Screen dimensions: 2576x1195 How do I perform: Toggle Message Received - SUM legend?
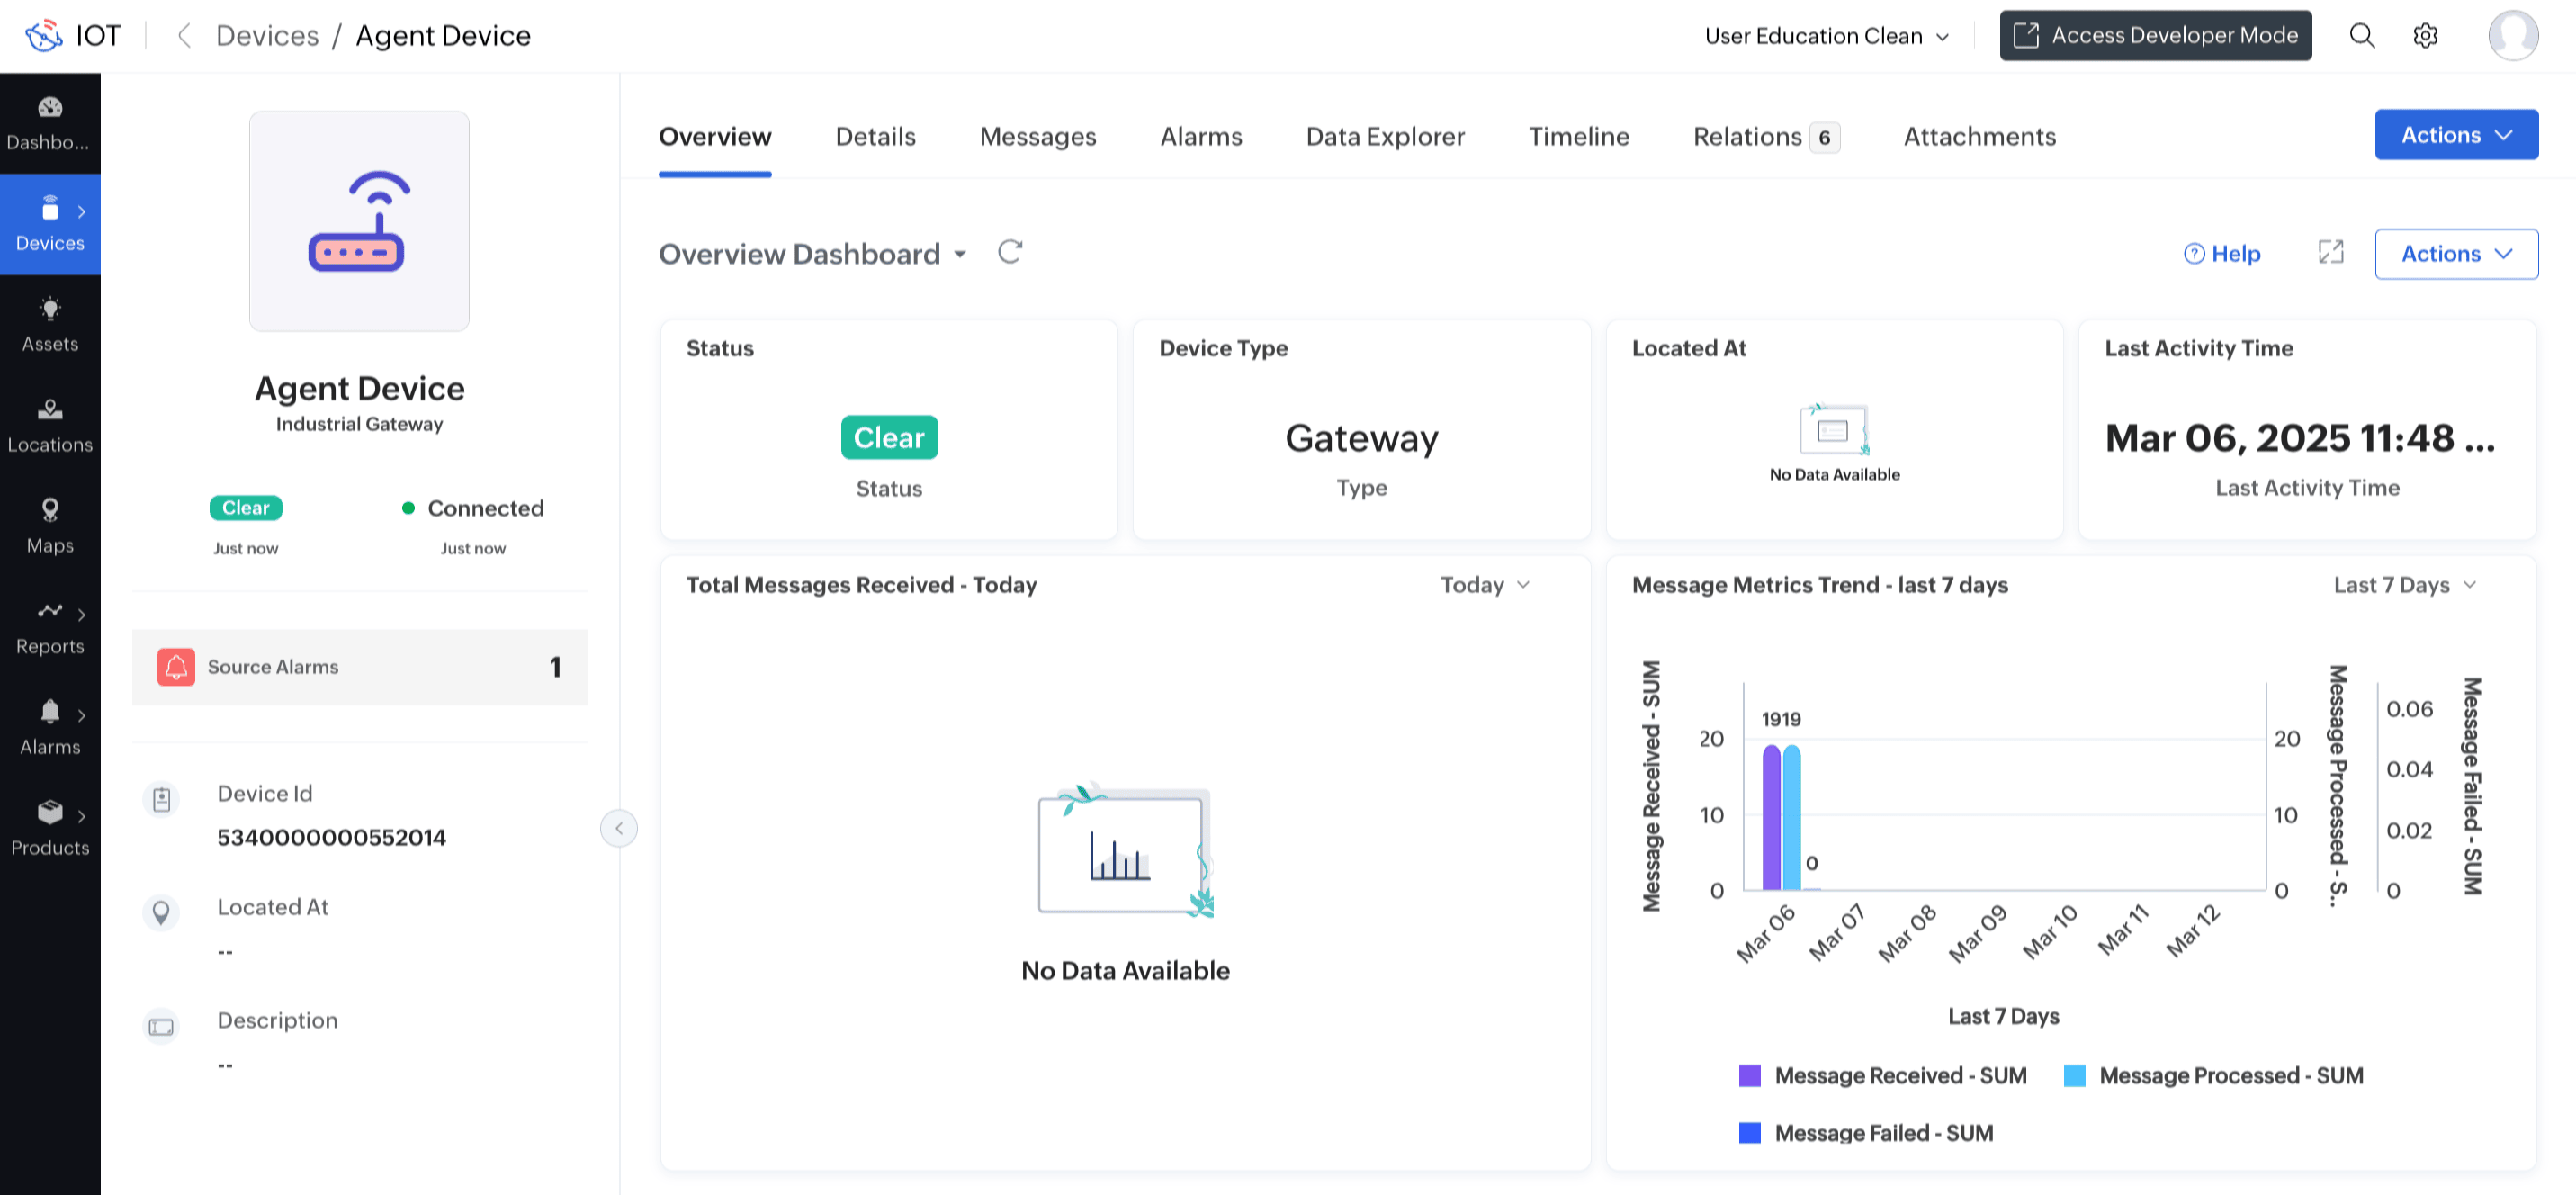pos(1883,1075)
